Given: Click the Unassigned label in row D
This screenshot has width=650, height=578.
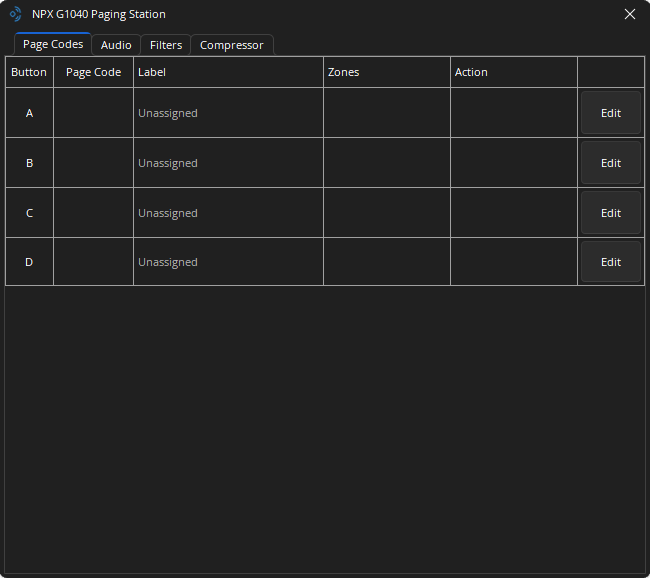Looking at the screenshot, I should click(x=168, y=262).
